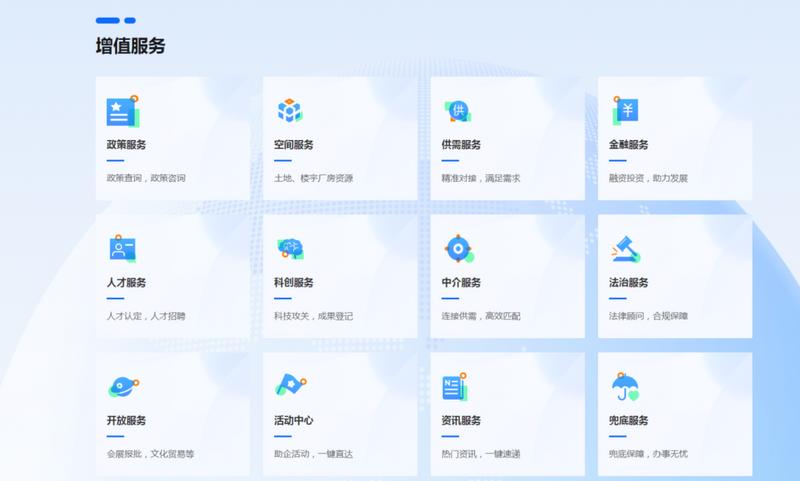Click the text 精准对接，满足需求
The image size is (800, 481).
tap(481, 178)
